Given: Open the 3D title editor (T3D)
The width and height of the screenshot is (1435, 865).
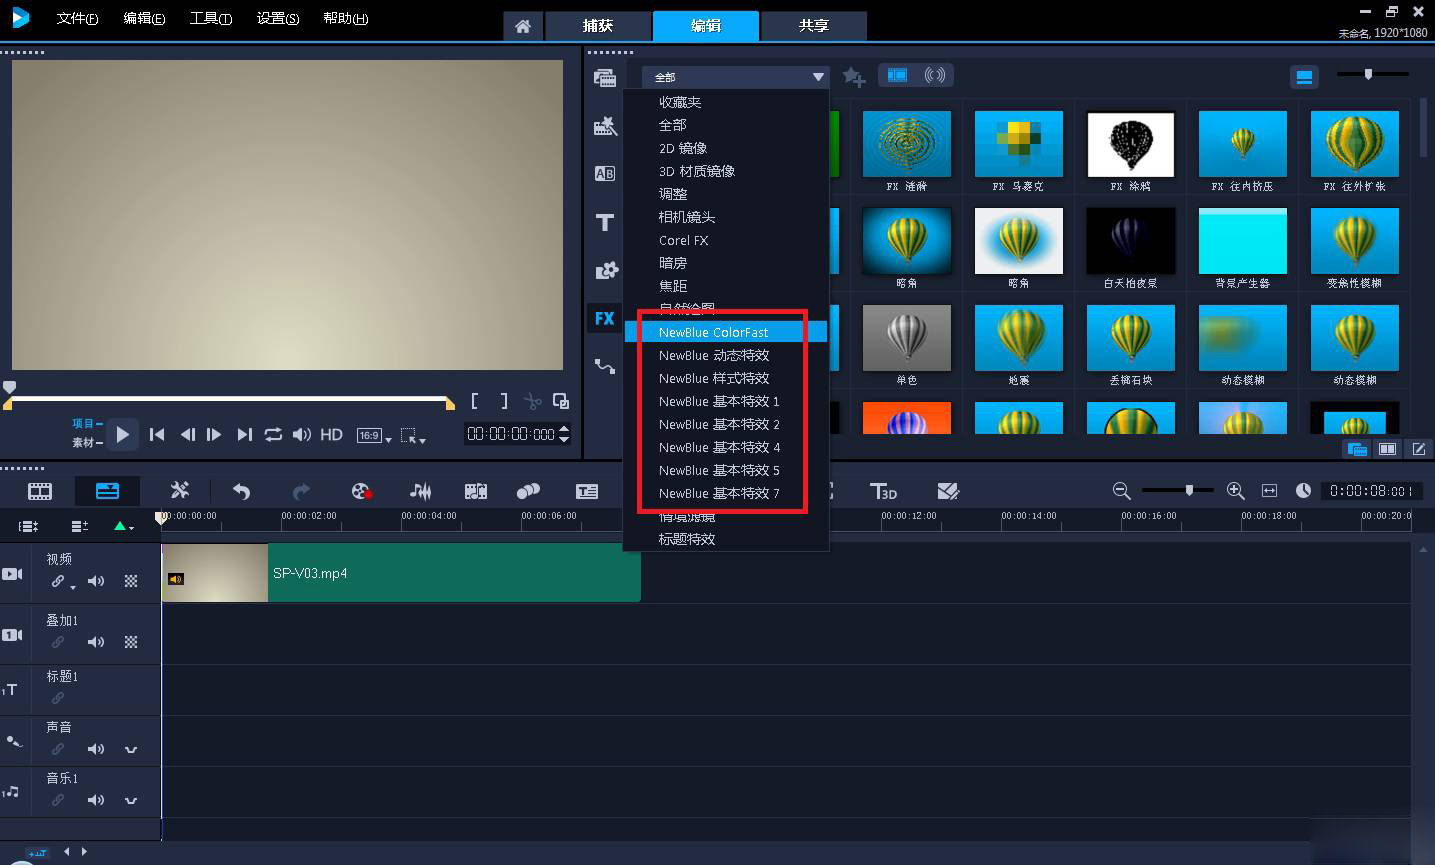Looking at the screenshot, I should [883, 491].
